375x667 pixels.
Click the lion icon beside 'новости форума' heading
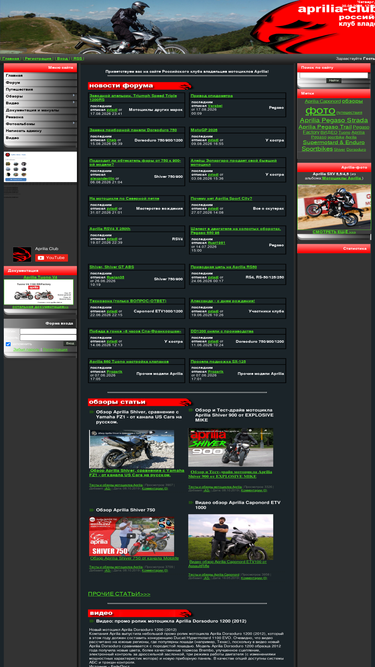[x=186, y=86]
